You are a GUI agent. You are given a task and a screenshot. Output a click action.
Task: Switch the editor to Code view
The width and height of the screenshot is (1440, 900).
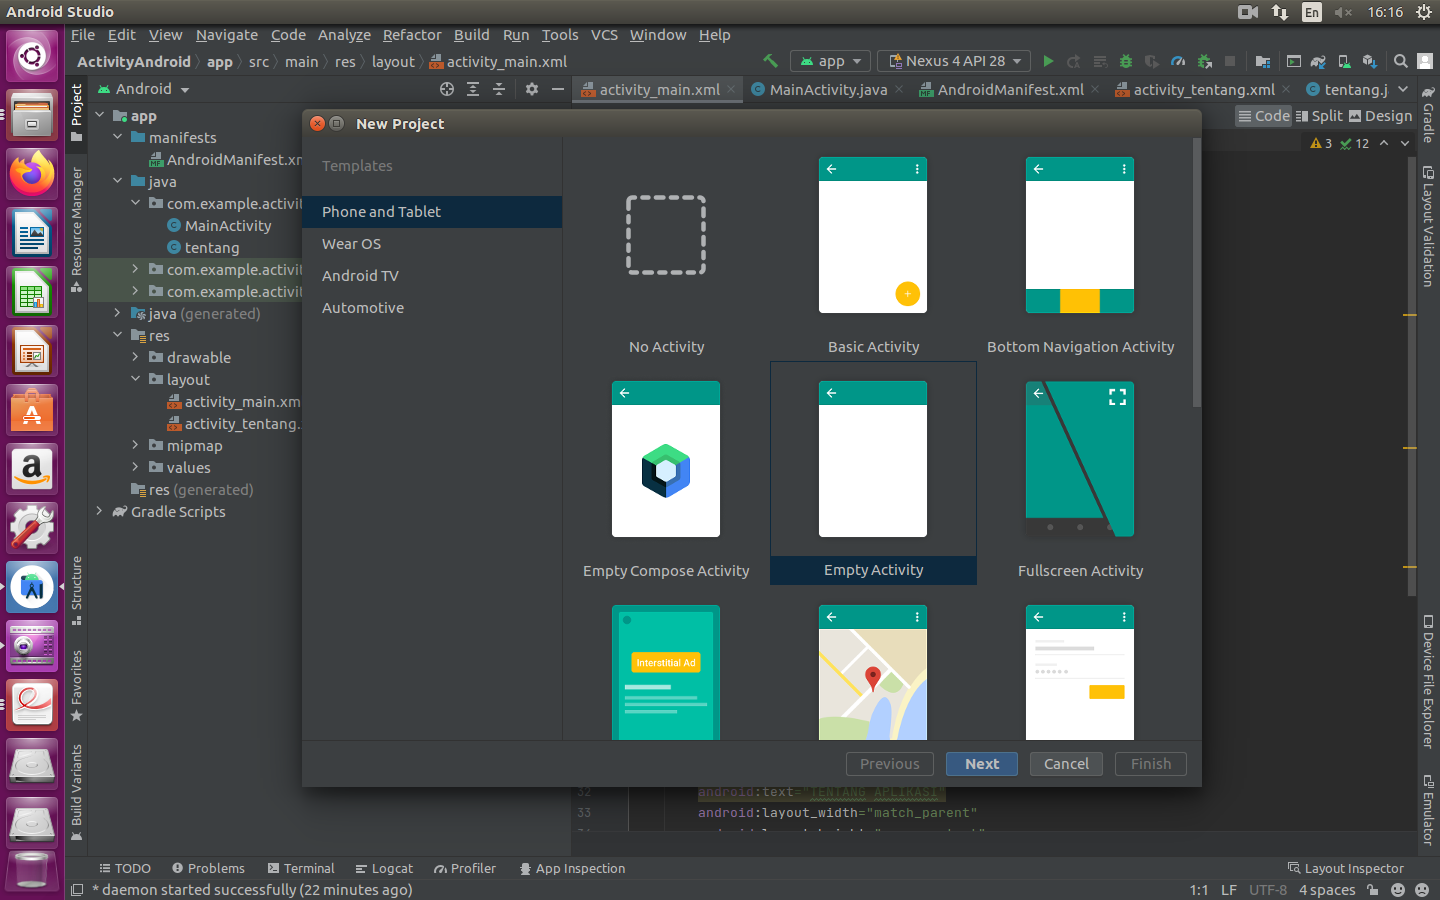point(1263,116)
